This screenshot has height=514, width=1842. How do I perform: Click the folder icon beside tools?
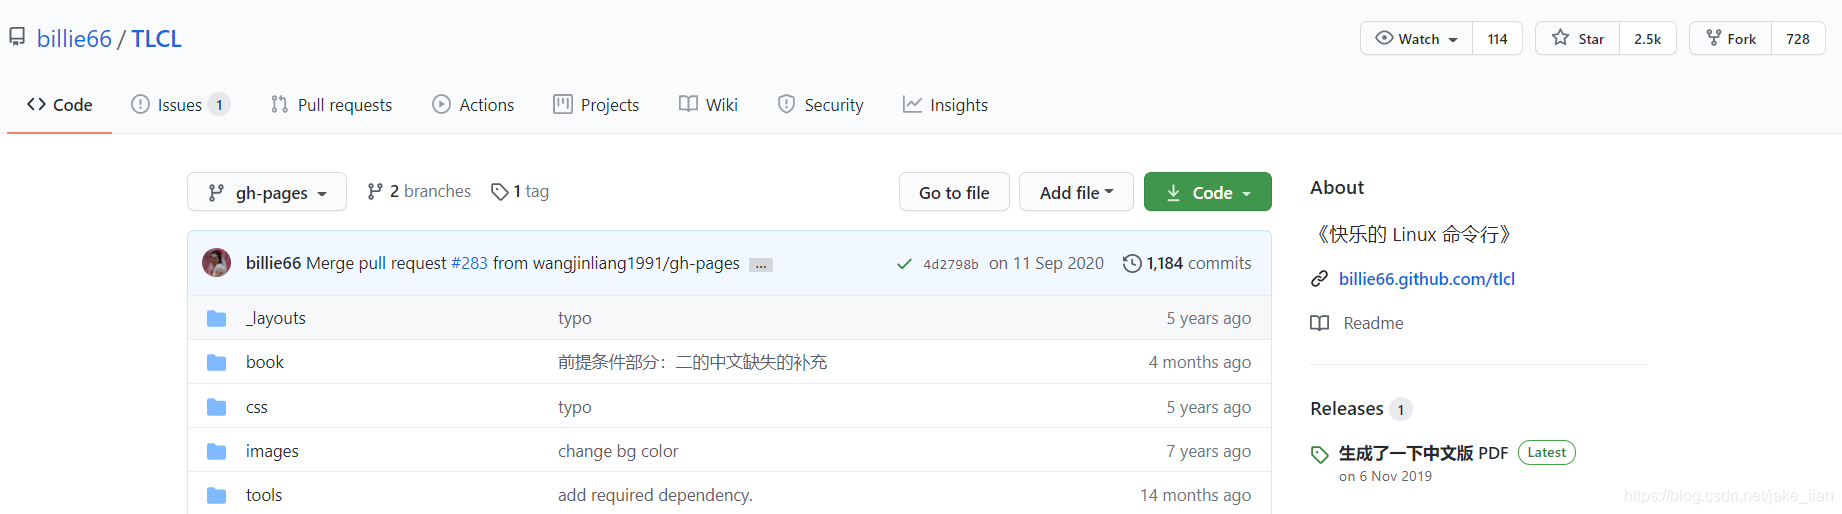[216, 495]
